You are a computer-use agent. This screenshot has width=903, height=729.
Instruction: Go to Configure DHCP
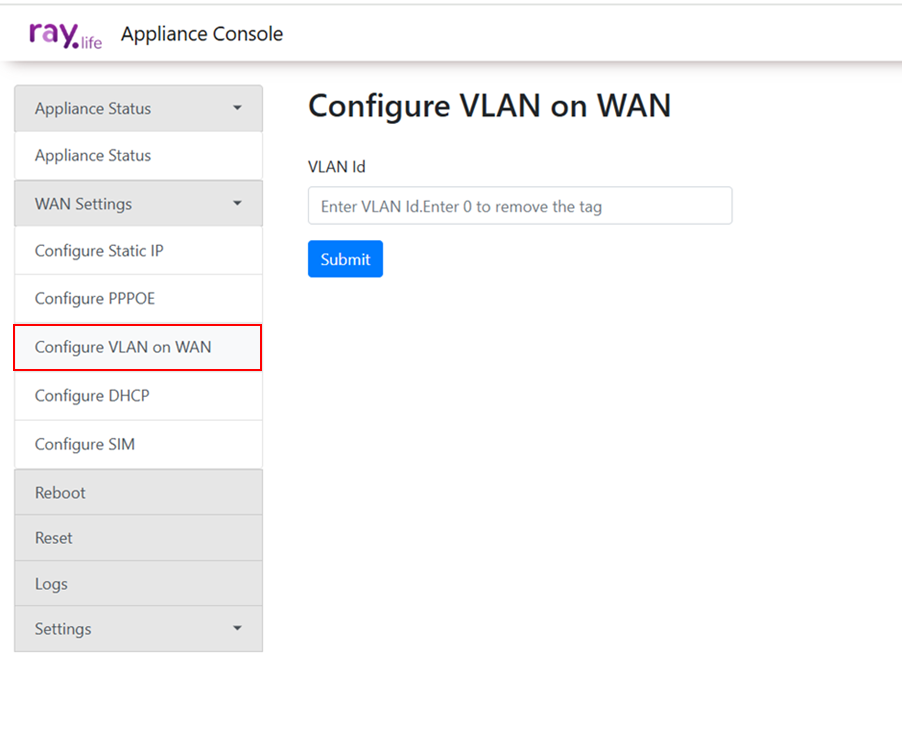(92, 396)
